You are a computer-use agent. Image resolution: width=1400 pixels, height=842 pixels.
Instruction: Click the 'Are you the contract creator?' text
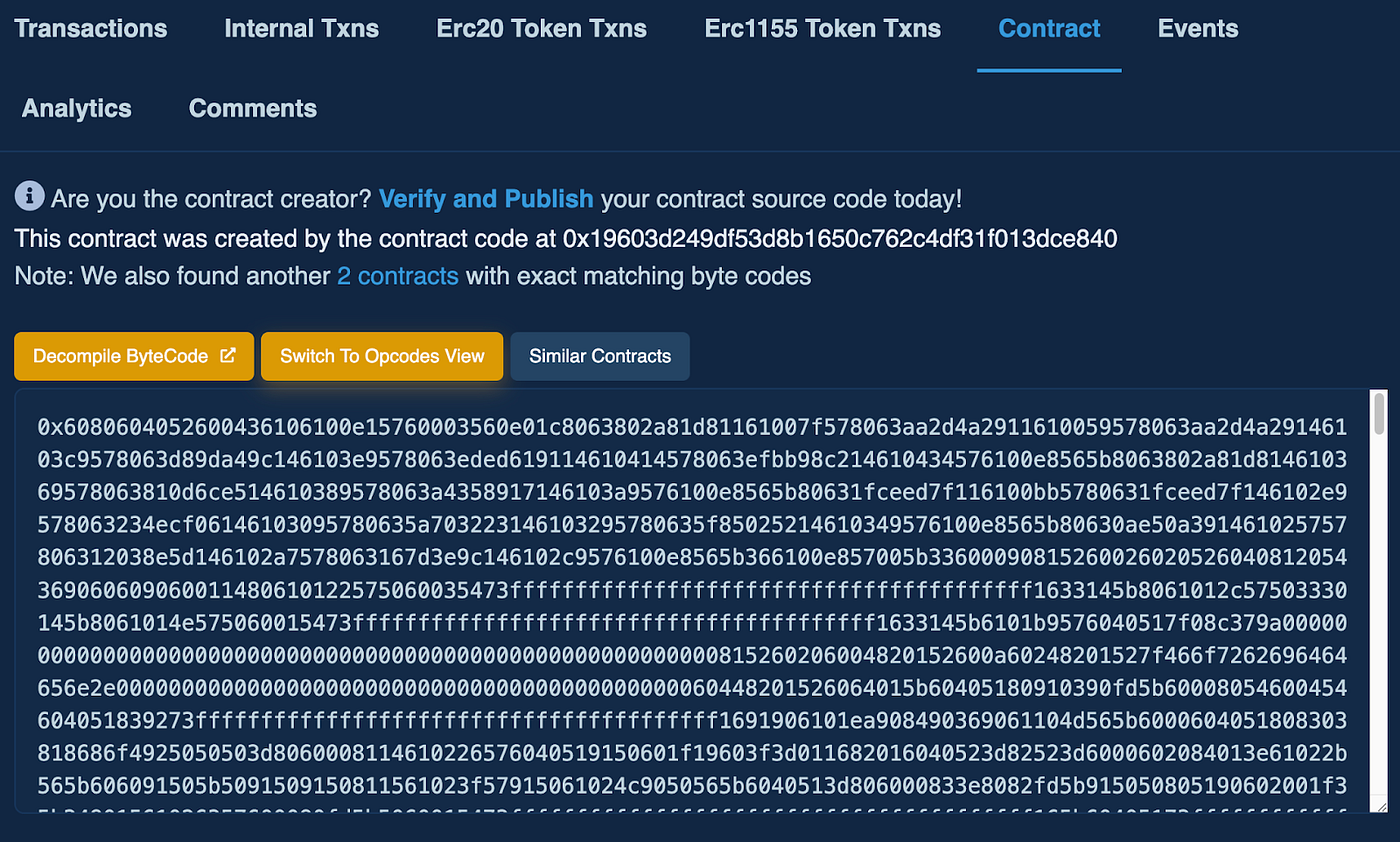tap(211, 198)
